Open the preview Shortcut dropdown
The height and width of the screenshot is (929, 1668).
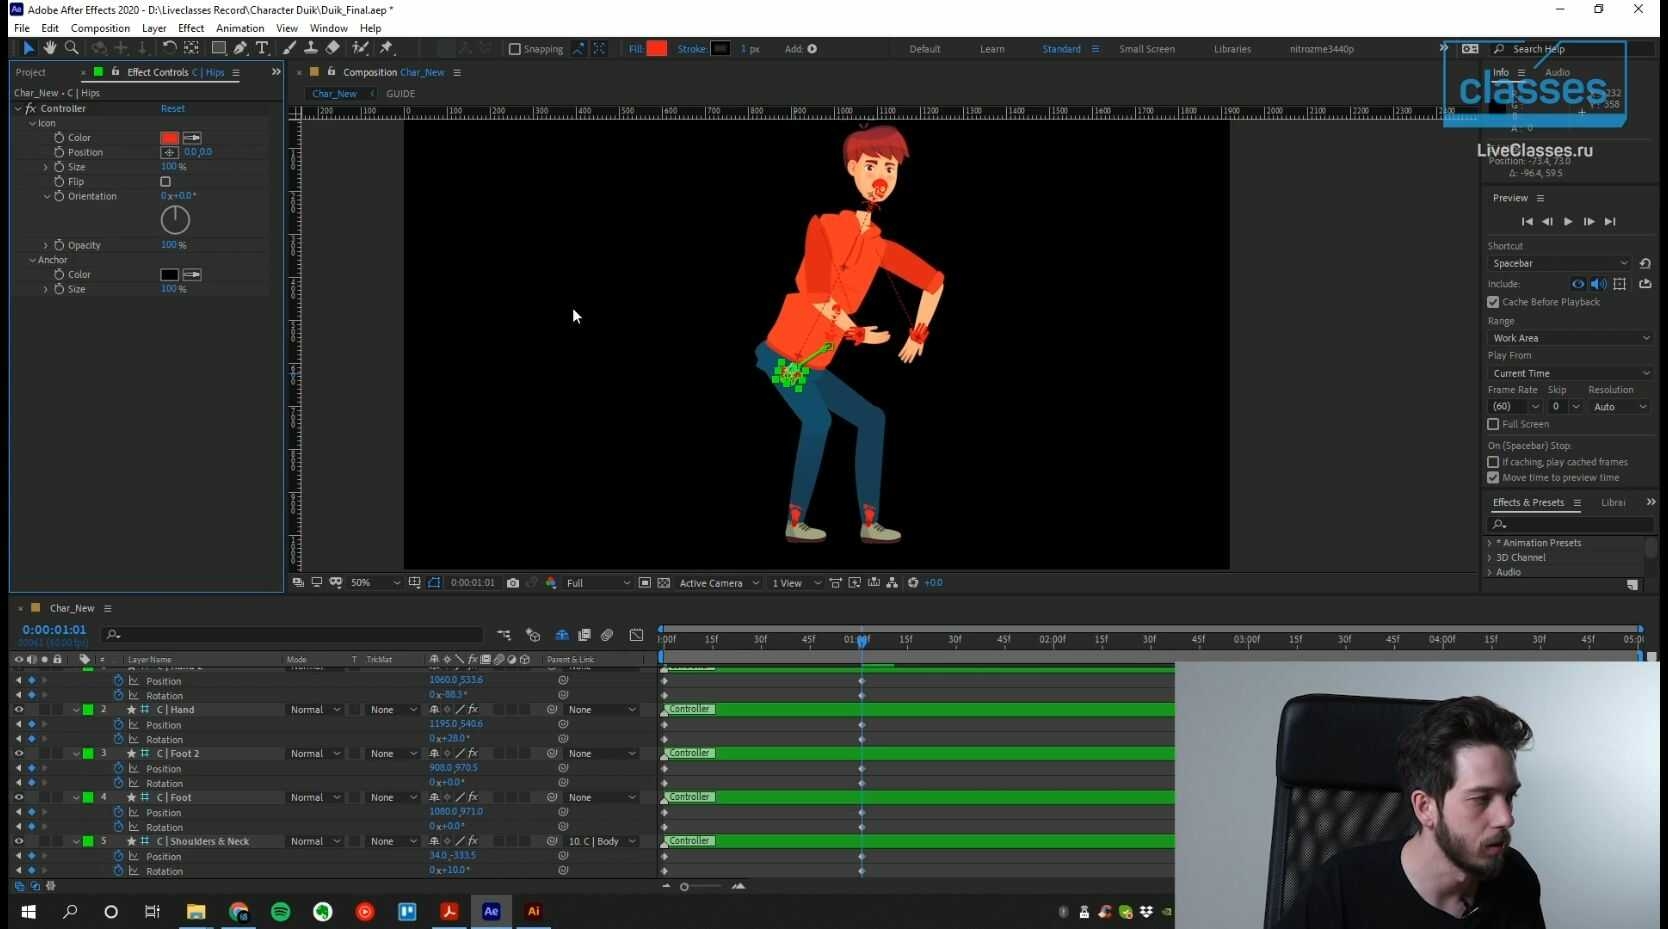pyautogui.click(x=1560, y=263)
